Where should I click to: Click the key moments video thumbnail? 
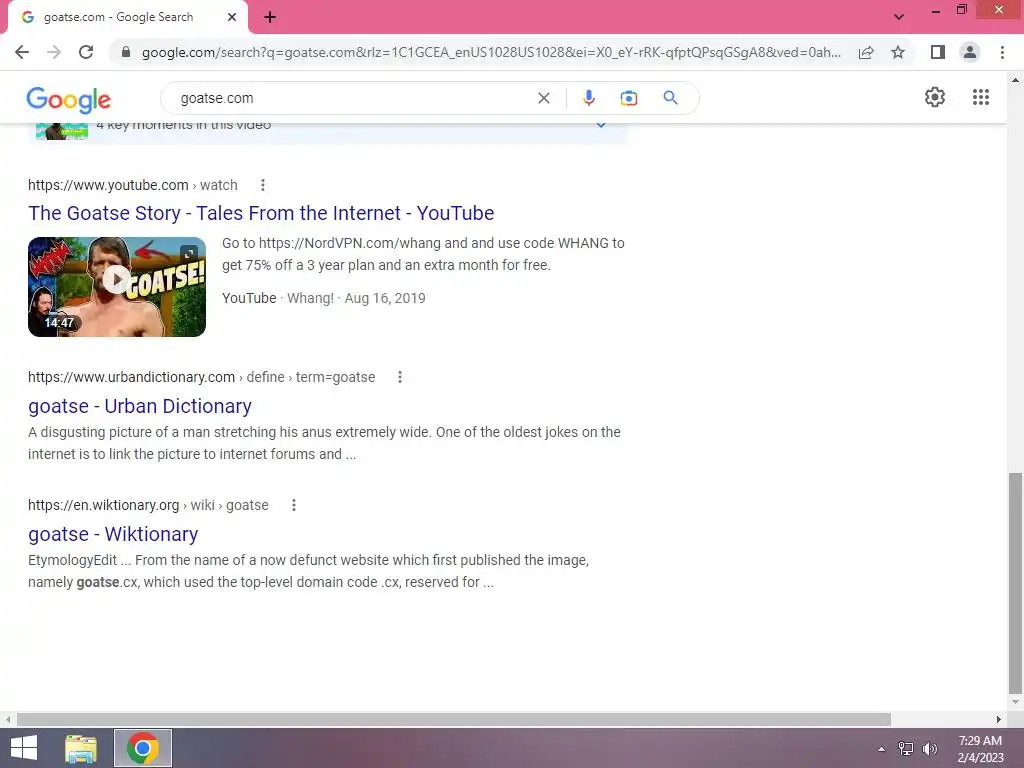[62, 131]
